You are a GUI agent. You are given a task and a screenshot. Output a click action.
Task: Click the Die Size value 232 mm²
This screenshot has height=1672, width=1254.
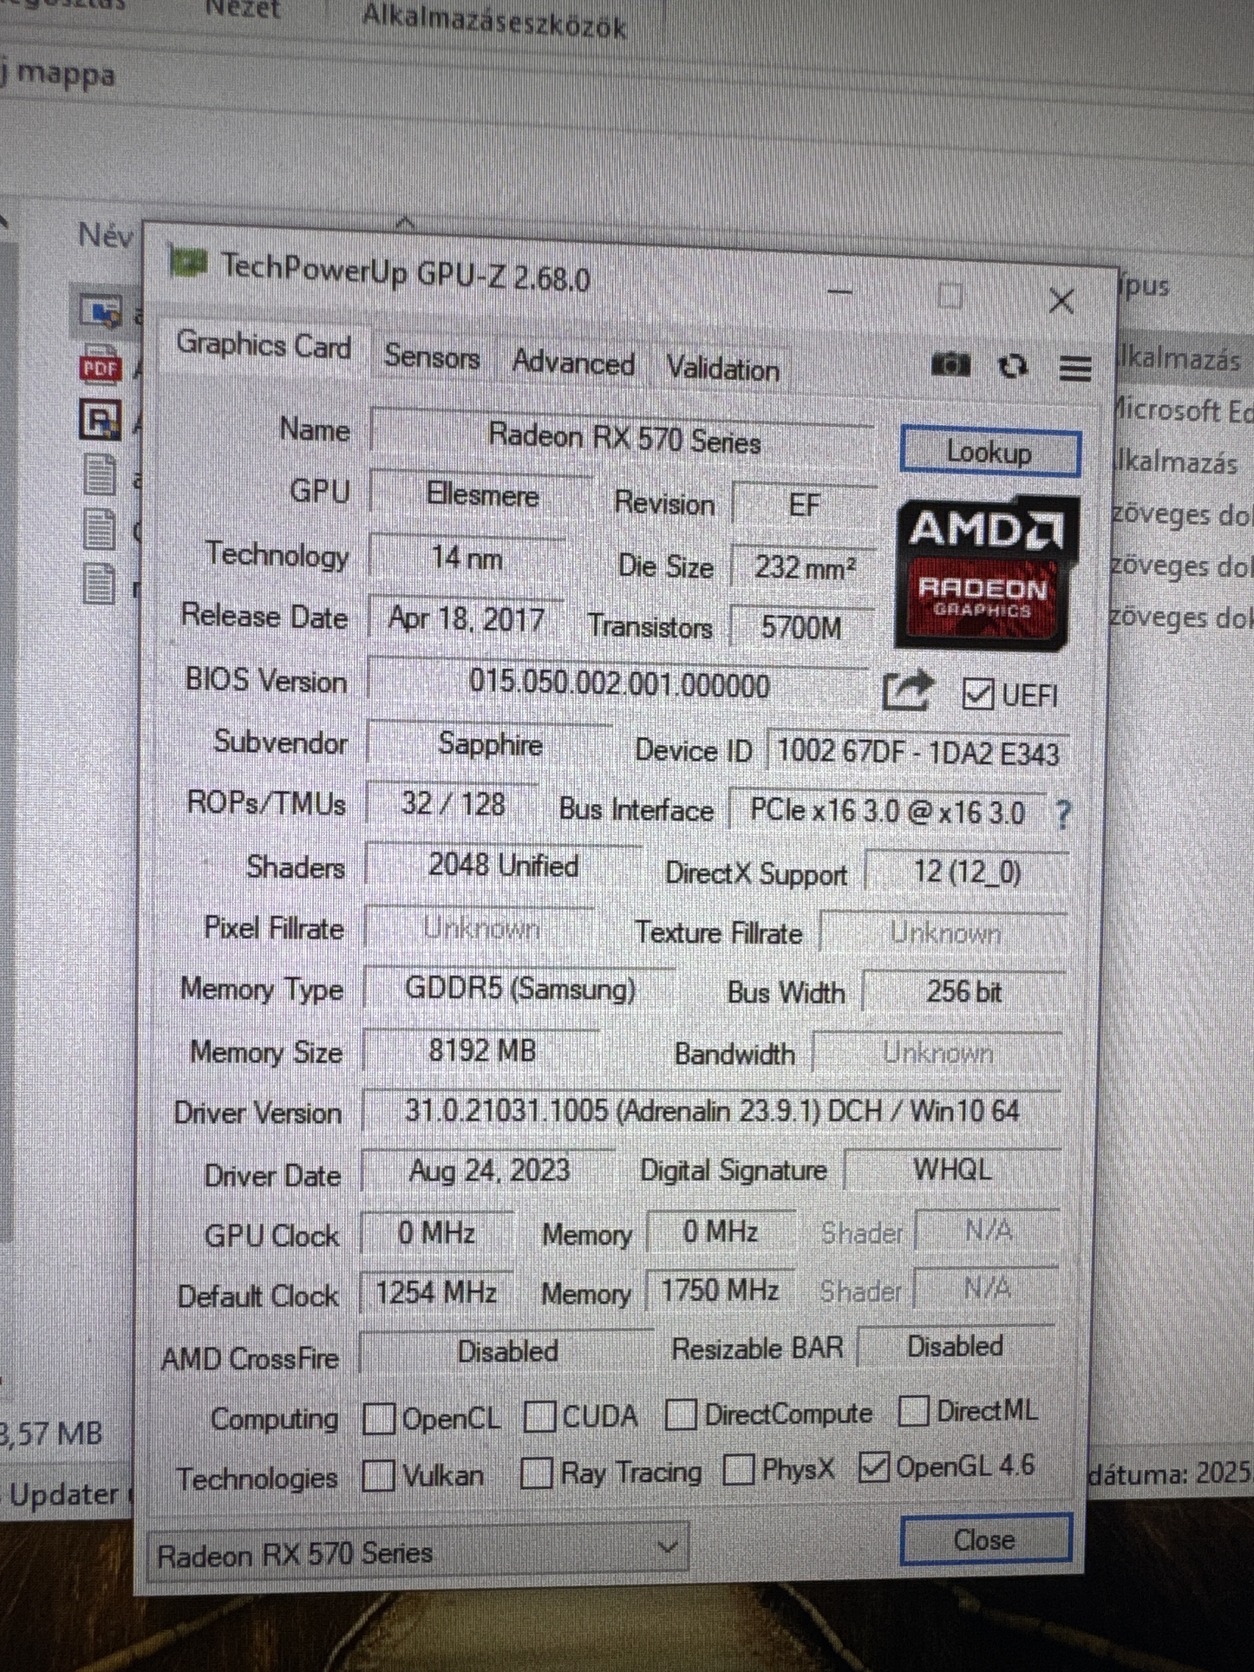[x=804, y=568]
